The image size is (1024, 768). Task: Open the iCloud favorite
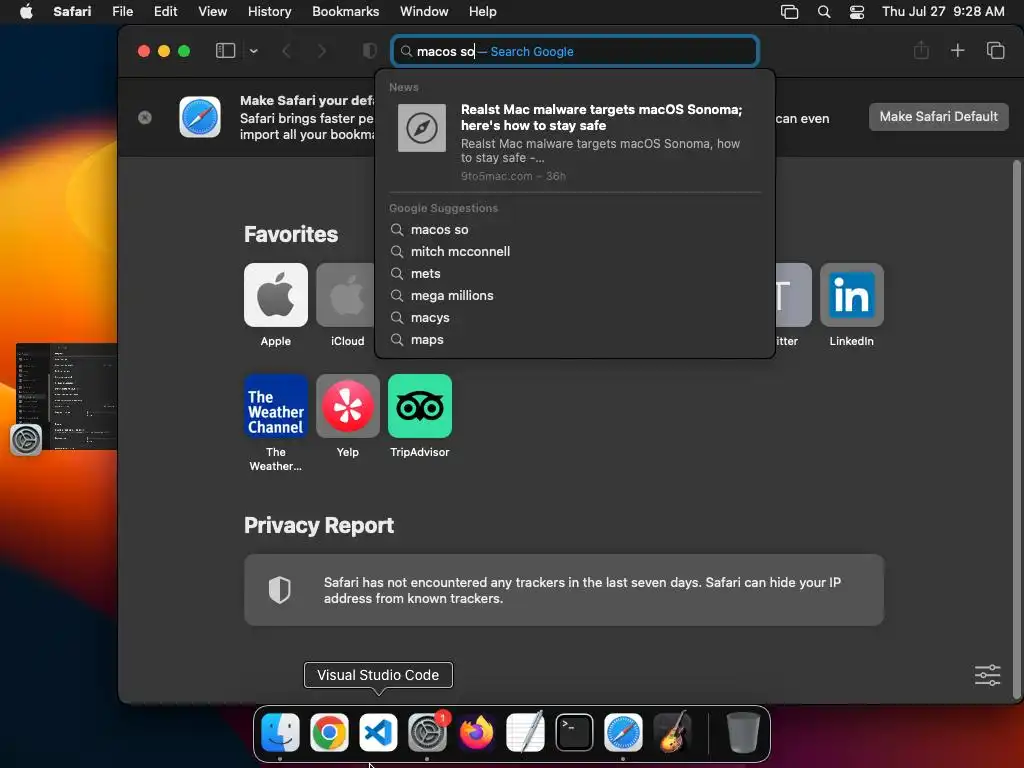pos(345,295)
